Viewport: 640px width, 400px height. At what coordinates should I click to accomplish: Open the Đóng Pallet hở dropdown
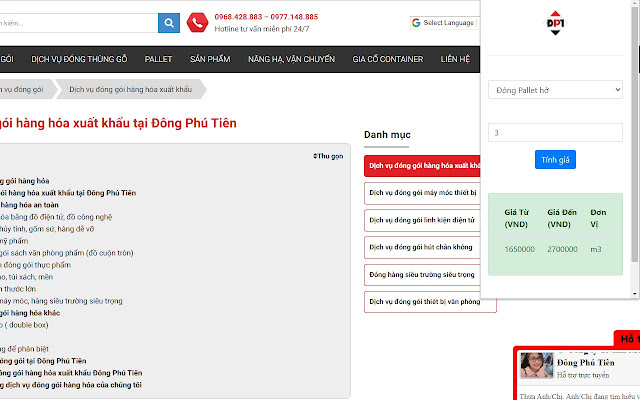pos(555,90)
